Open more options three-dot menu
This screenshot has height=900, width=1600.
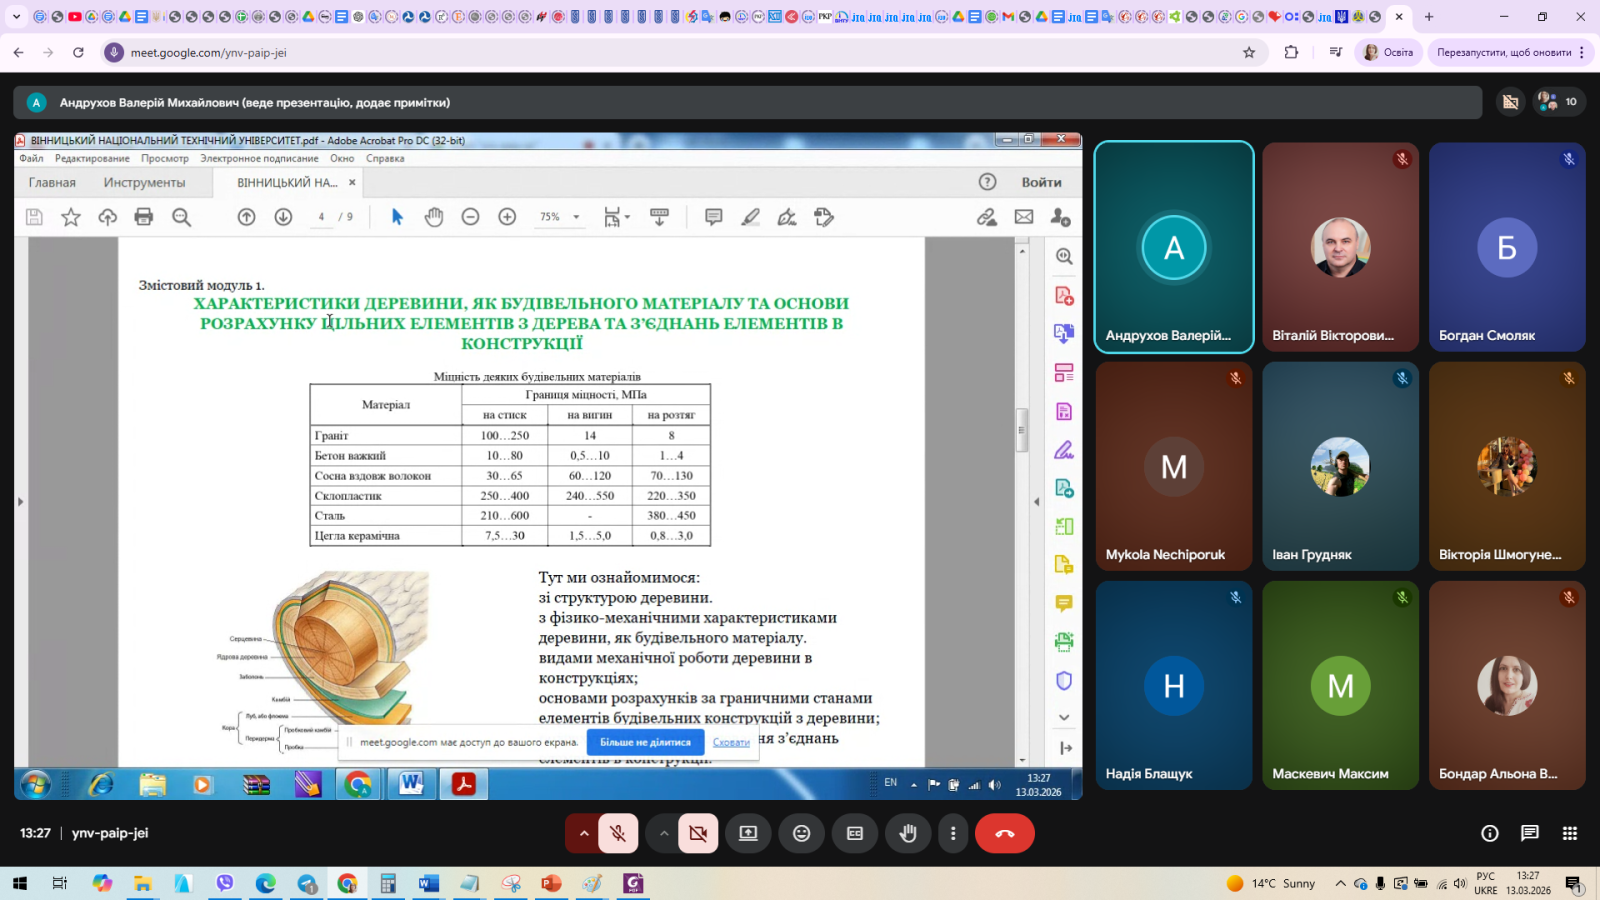(953, 833)
